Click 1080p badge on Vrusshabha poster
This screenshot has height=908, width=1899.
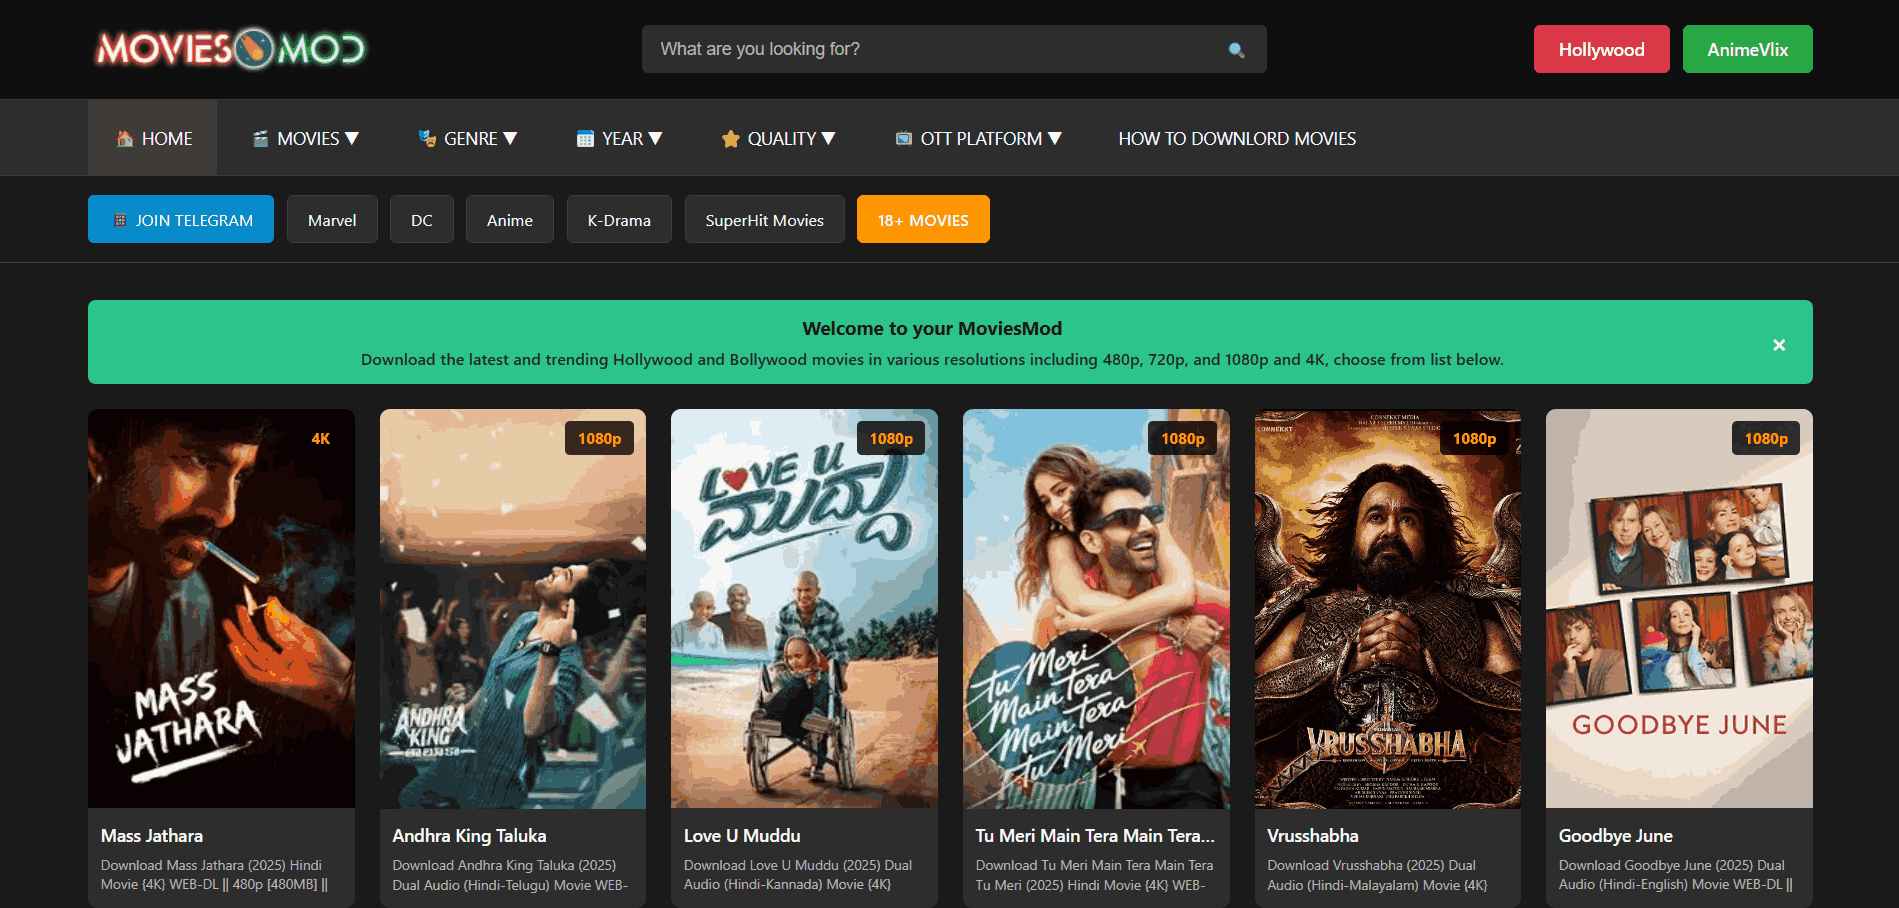[x=1473, y=439]
